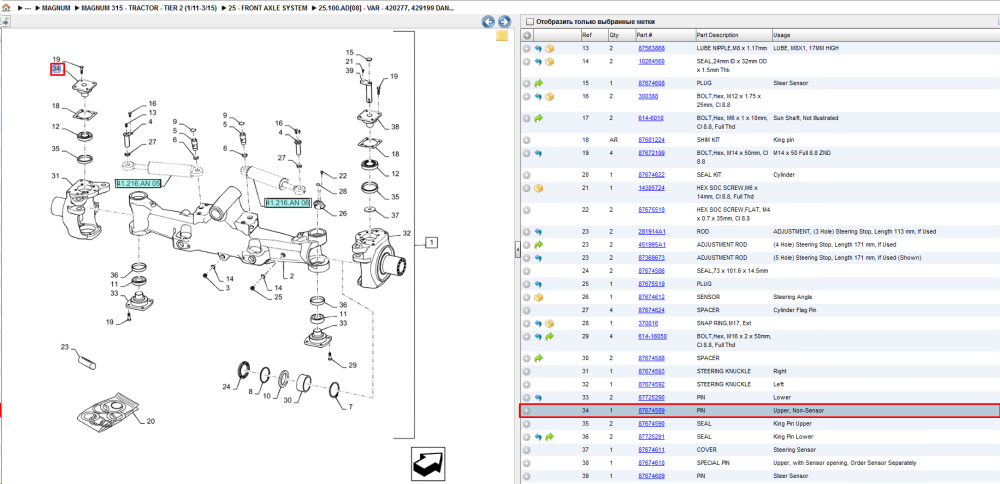Click blue arrow icon on ref 19 row
Viewport: 1000px width, 484px height.
538,154
